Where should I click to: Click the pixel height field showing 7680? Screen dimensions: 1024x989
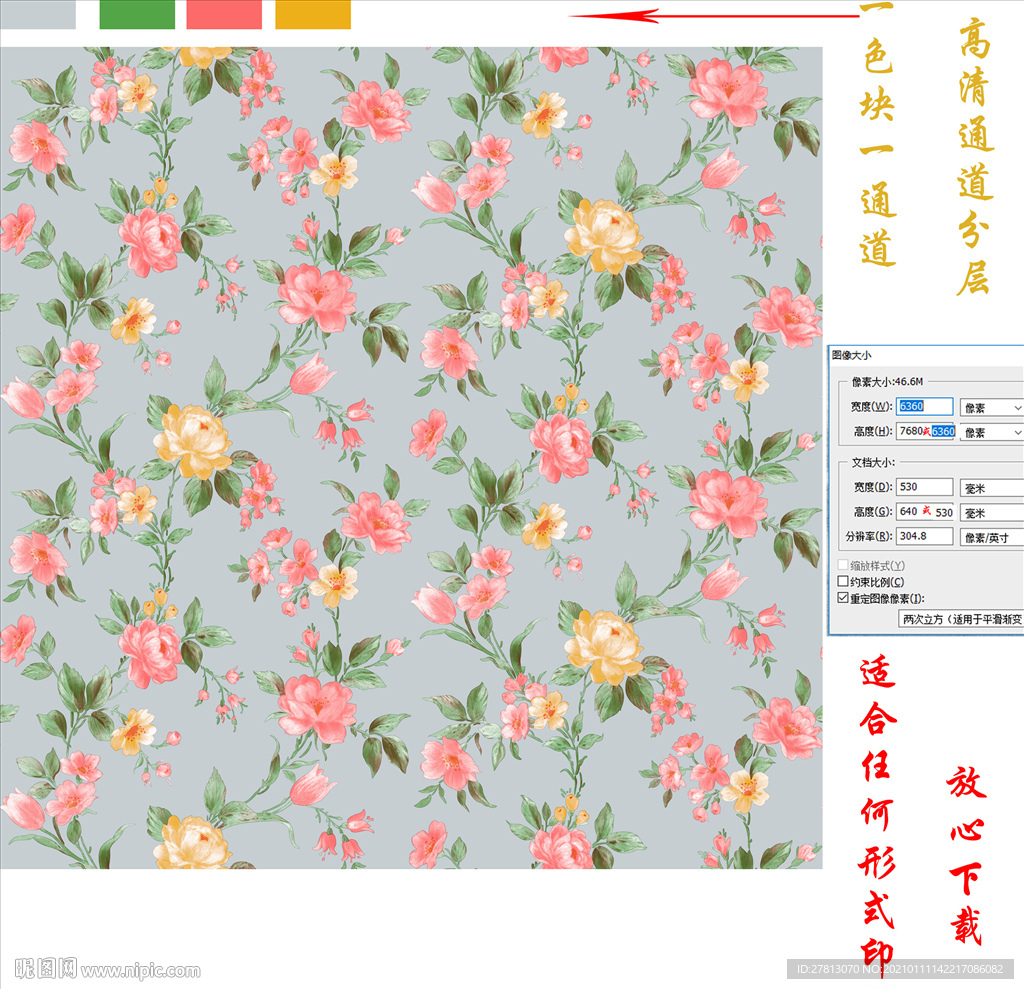(925, 431)
